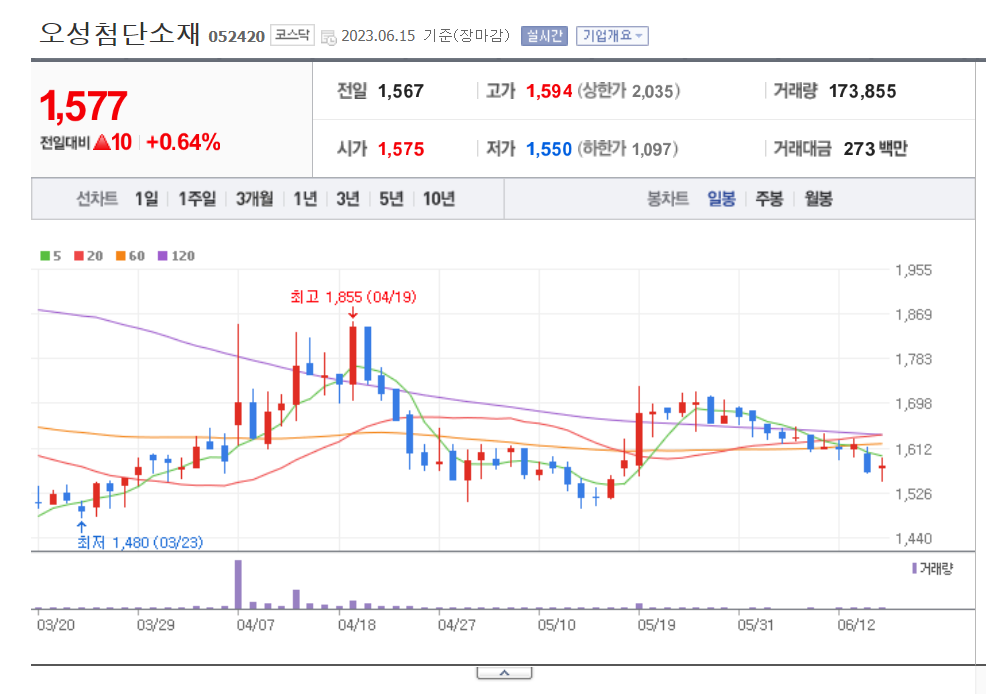Click the 거래량 value 173,855
Viewport: 986px width, 694px height.
pos(862,91)
